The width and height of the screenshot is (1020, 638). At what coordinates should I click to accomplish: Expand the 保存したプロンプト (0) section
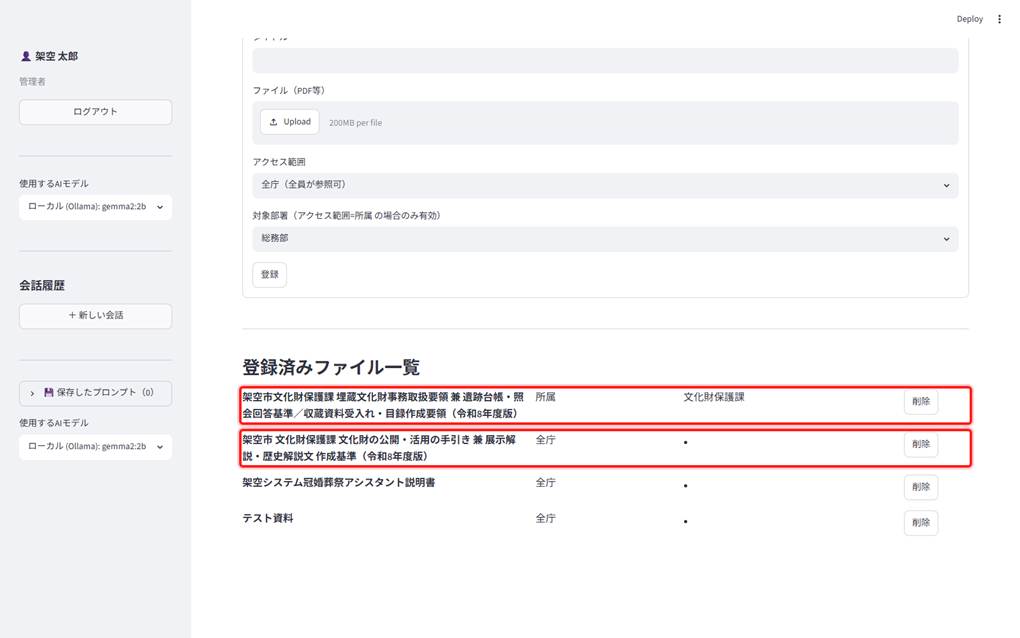(96, 393)
